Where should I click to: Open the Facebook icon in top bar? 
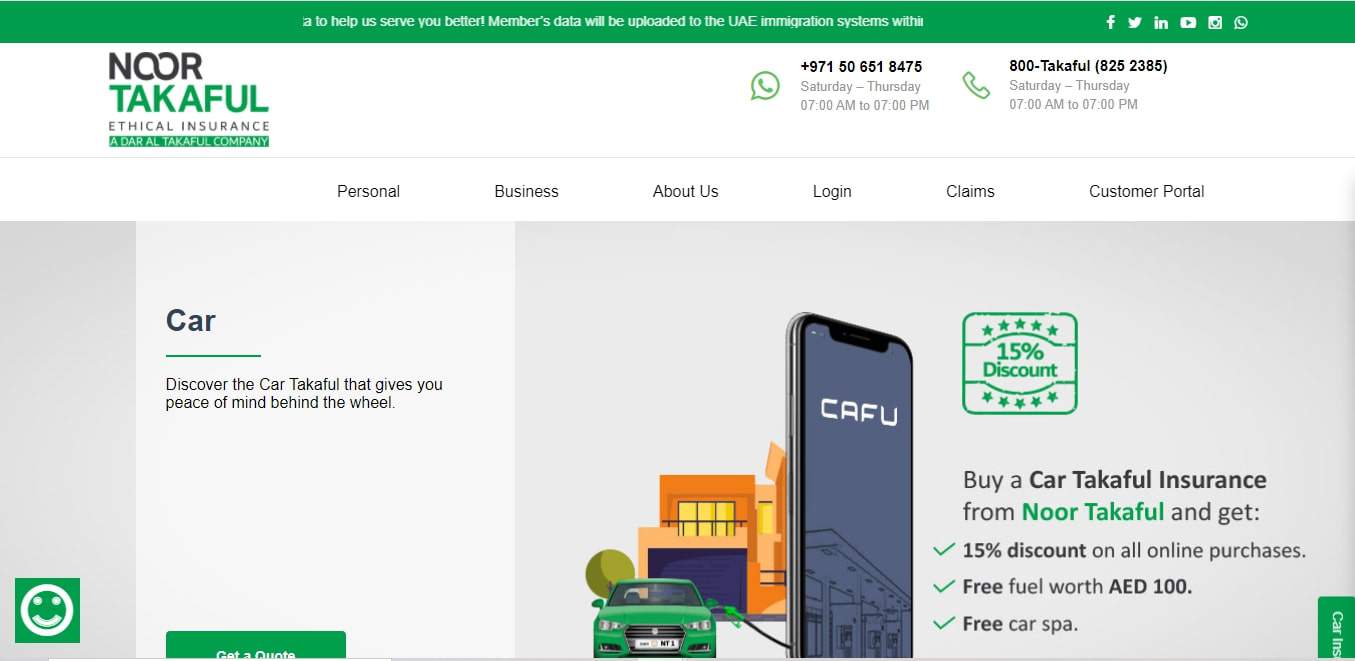[1110, 22]
